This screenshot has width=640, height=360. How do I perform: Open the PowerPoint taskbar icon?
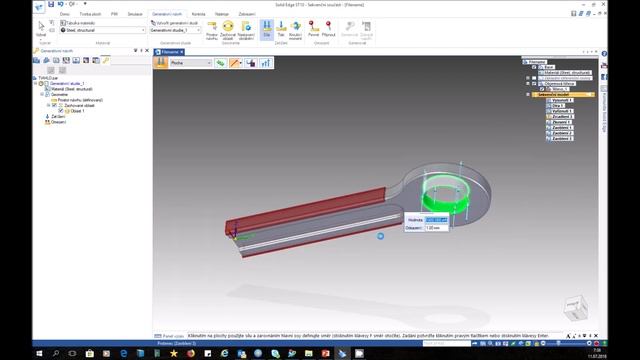pos(325,353)
